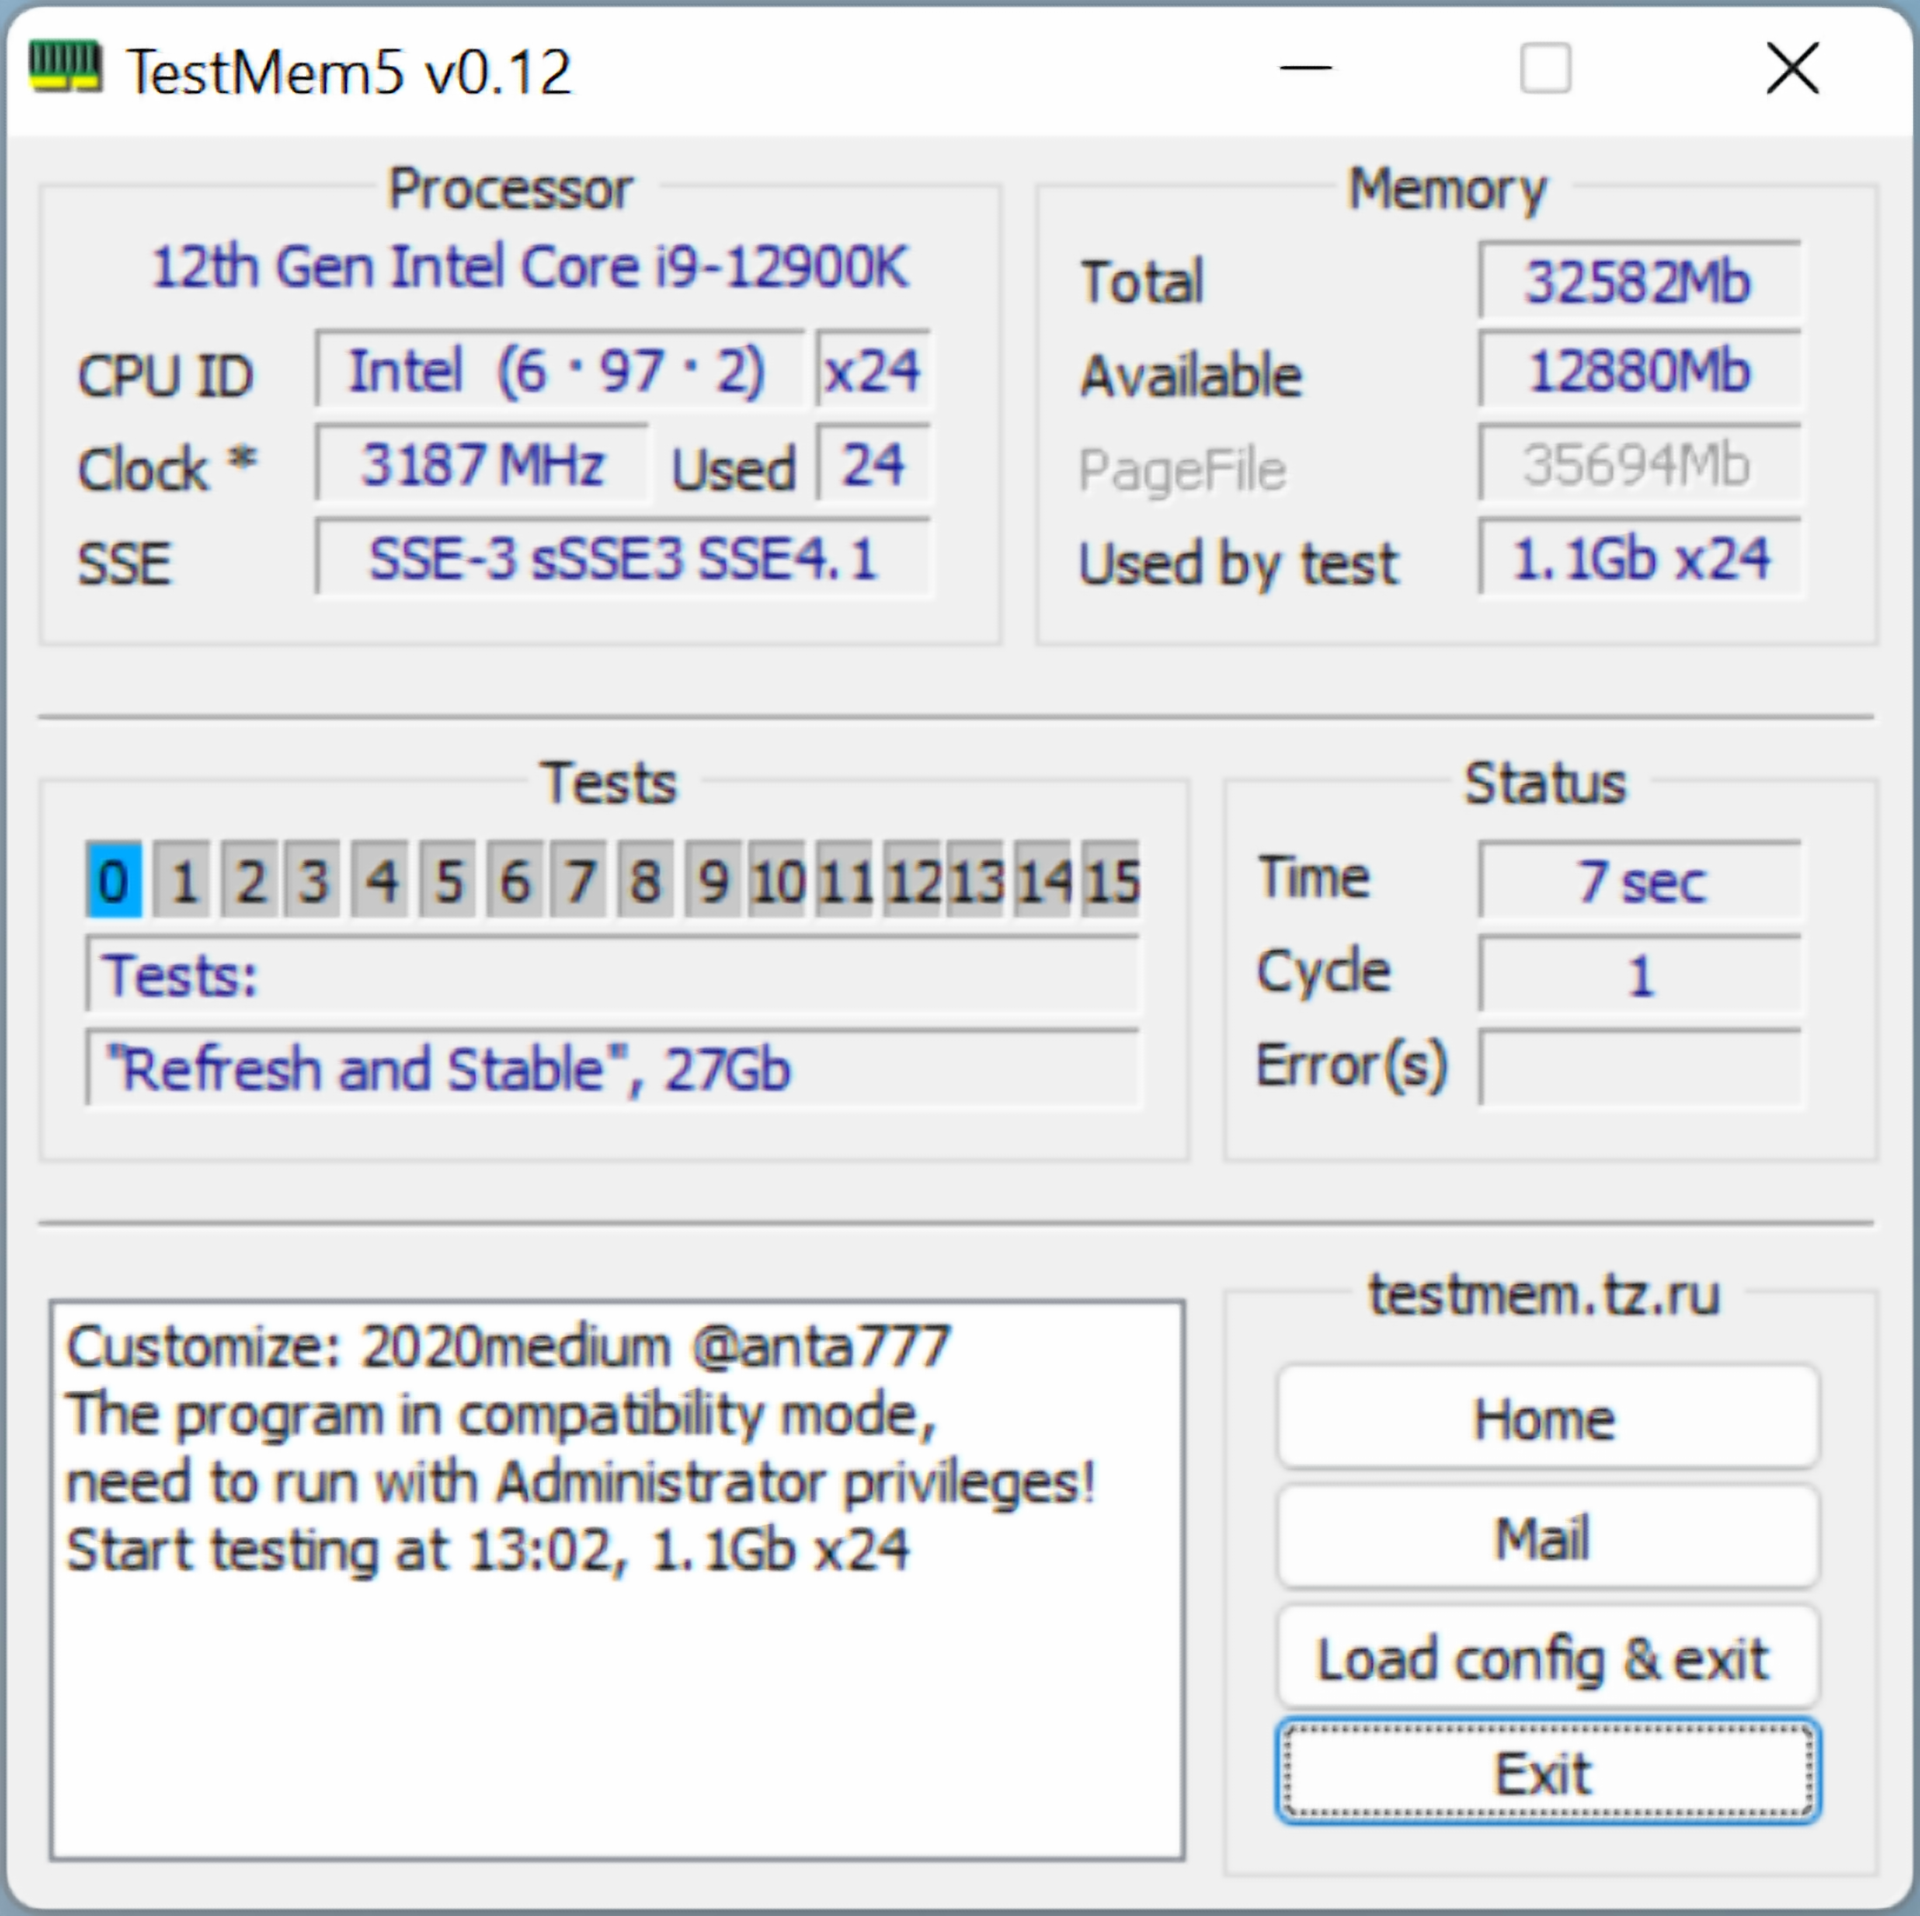Click CPU ID value Intel (6 · 97 · 2)
This screenshot has height=1916, width=1920.
coord(559,370)
